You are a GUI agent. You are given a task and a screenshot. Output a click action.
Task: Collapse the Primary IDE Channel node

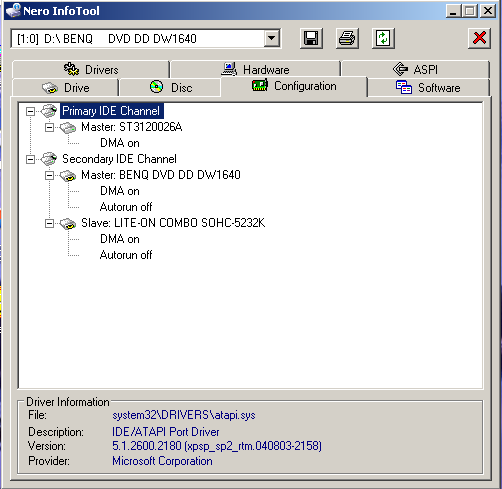coord(30,111)
